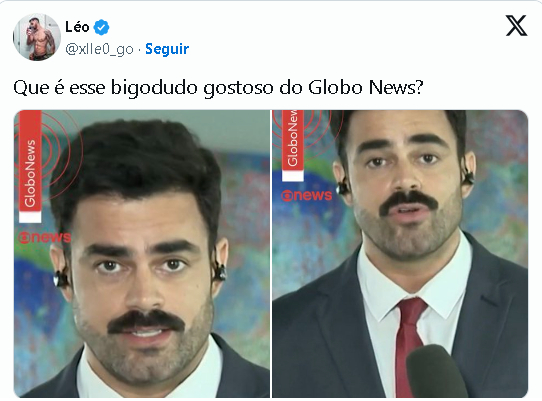Image resolution: width=542 pixels, height=401 pixels.
Task: Open the Léo display name link
Action: [x=77, y=27]
